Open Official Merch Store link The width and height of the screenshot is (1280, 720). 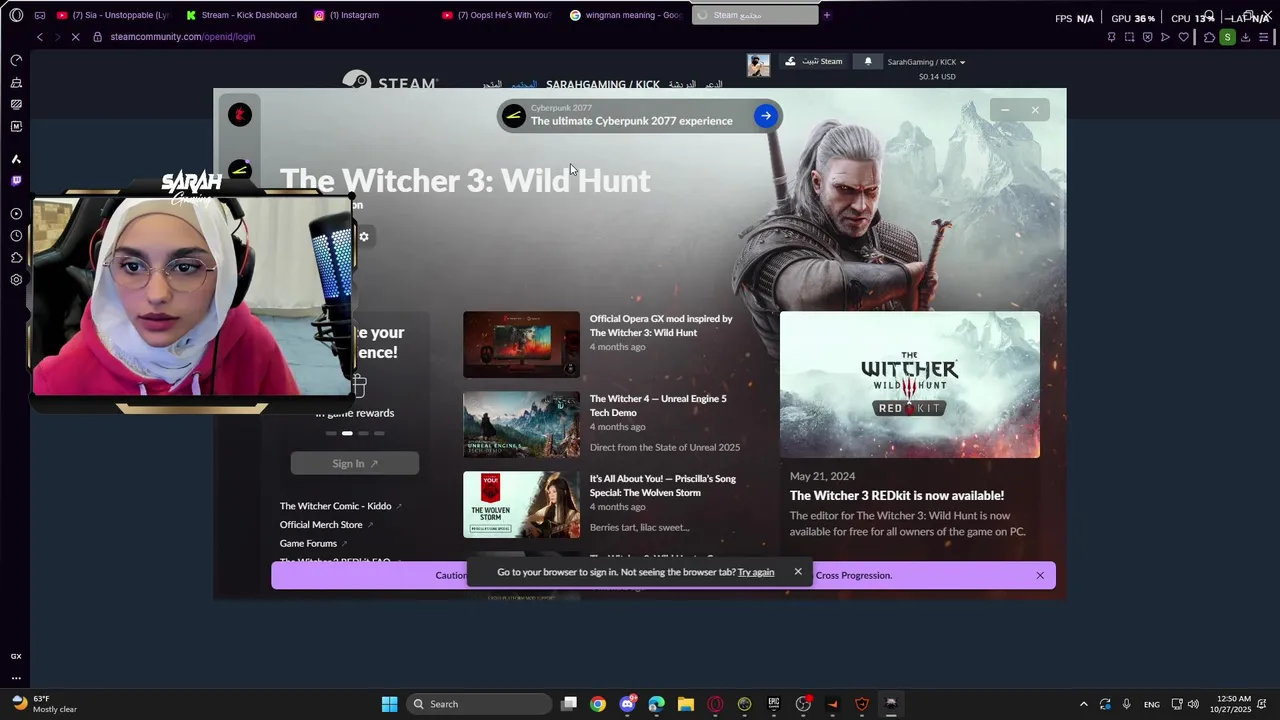click(x=326, y=525)
